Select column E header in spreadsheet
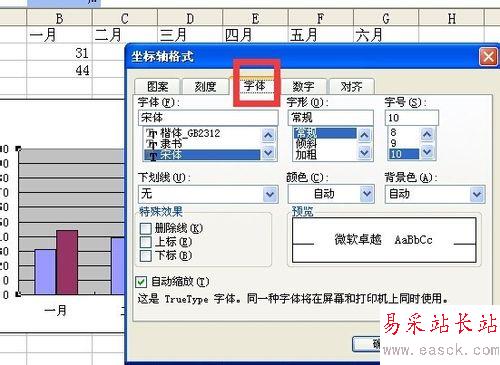The height and width of the screenshot is (365, 500). (x=255, y=19)
